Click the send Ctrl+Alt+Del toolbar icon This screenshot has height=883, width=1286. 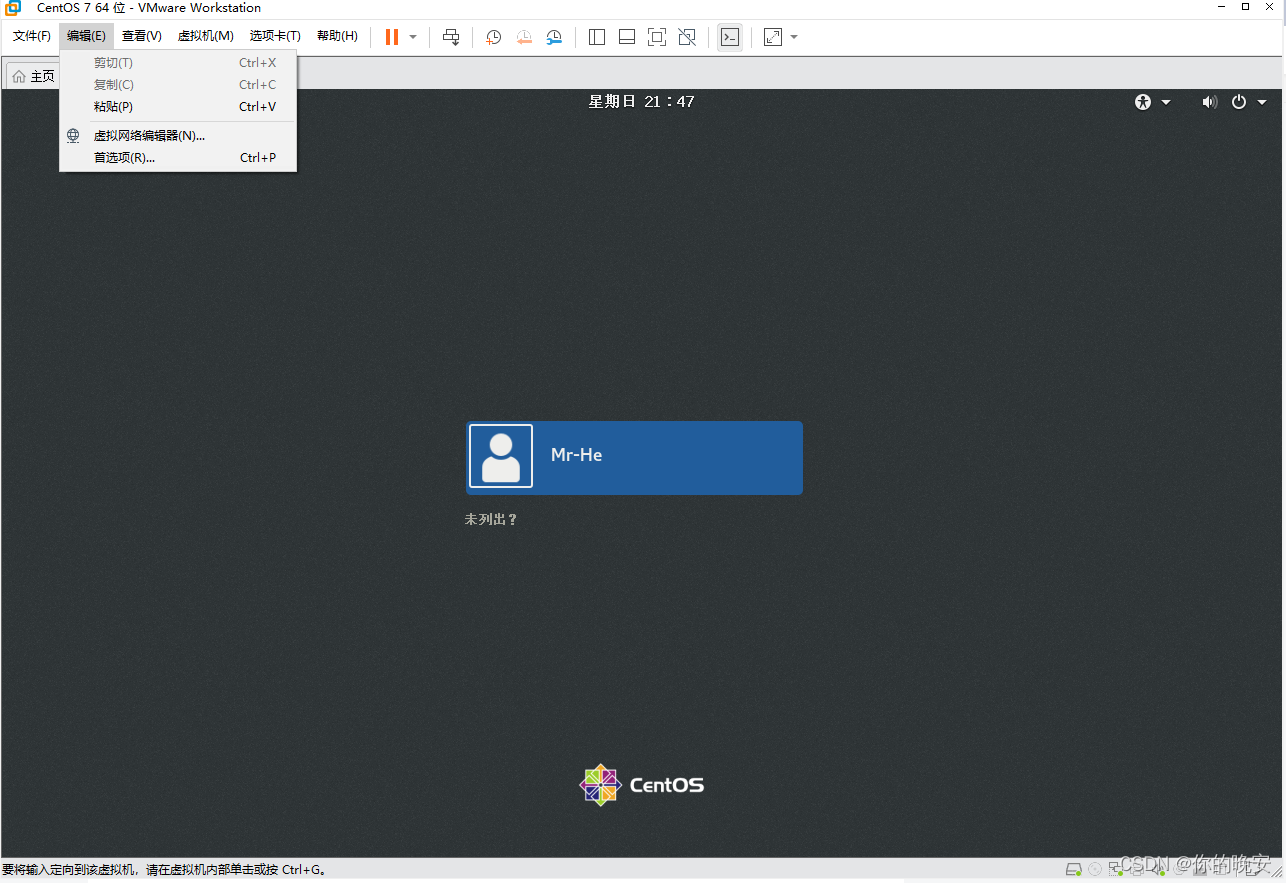(451, 37)
